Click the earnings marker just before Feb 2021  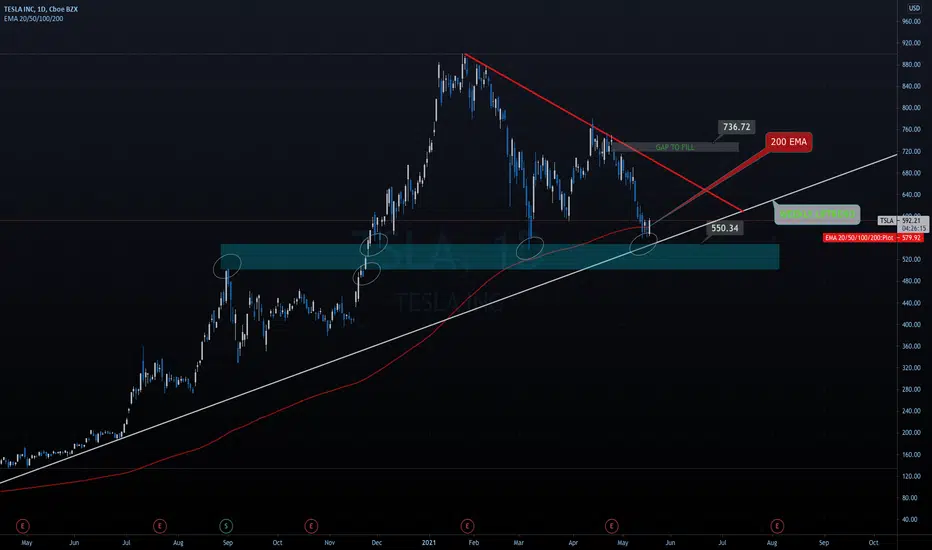(x=467, y=526)
